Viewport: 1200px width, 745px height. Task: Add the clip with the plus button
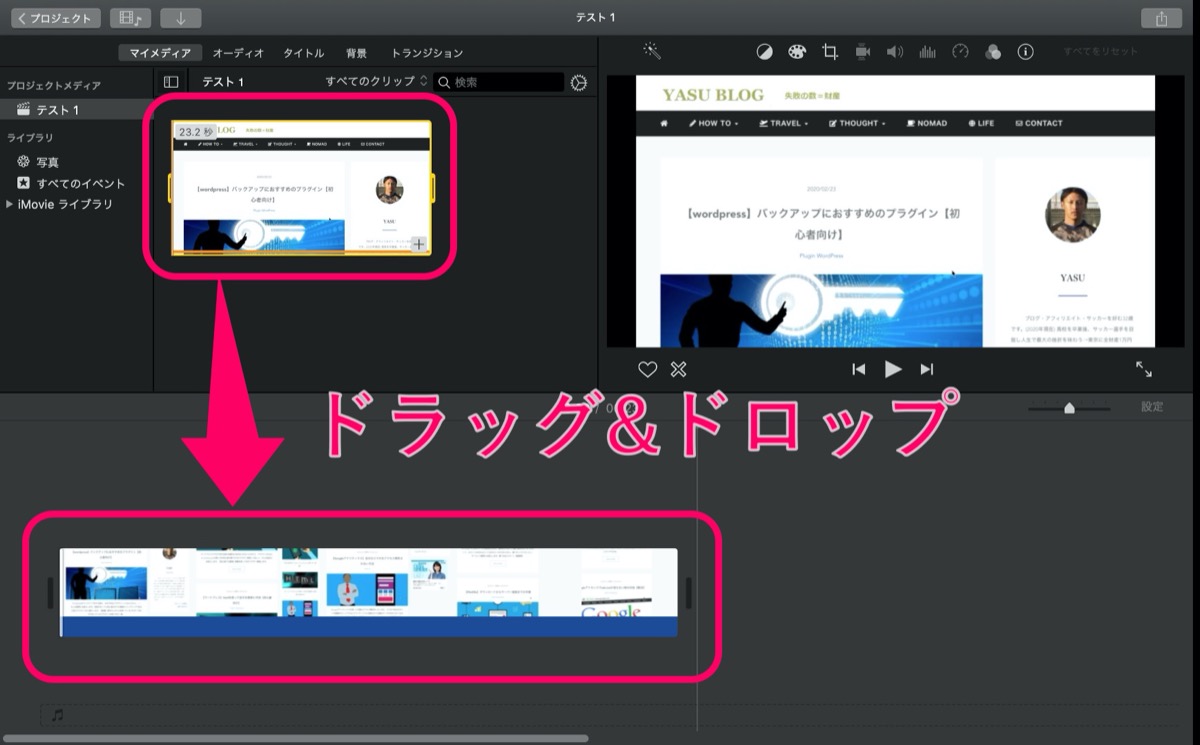(418, 243)
